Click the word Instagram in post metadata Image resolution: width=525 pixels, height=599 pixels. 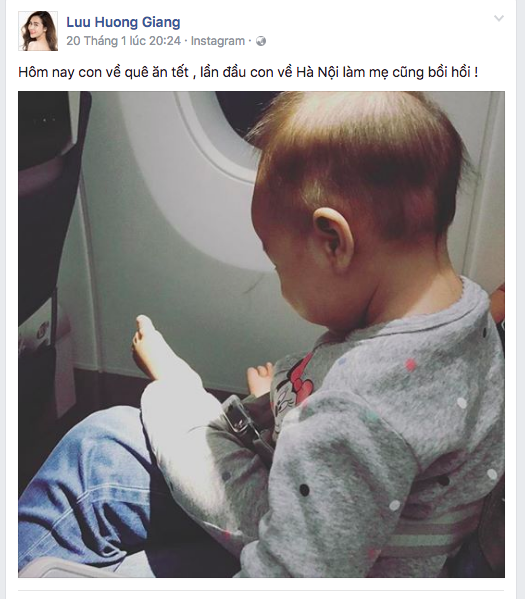tap(218, 41)
